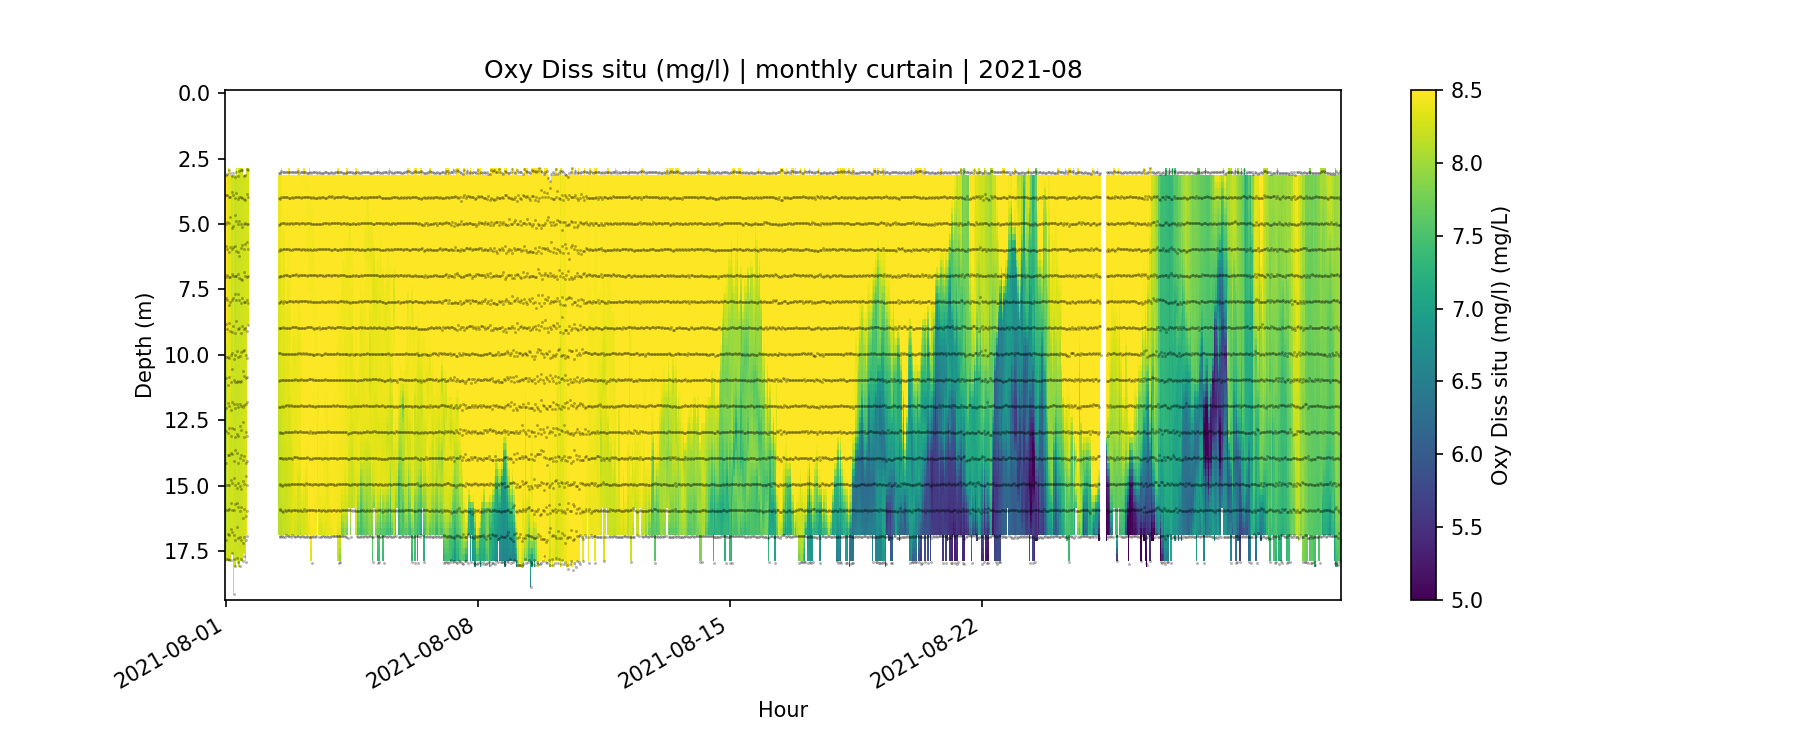Click the wide white data gap after 2021-08-01
The width and height of the screenshot is (1800, 750).
[263, 350]
